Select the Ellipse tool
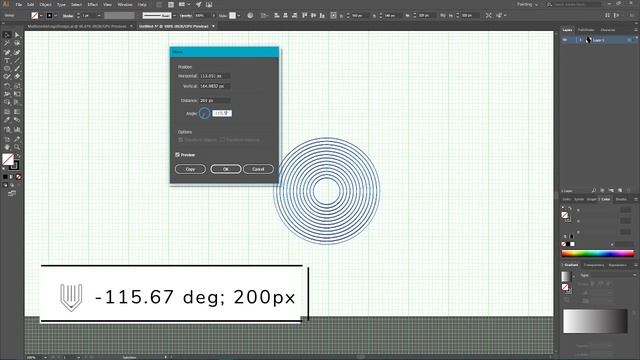 [7, 69]
